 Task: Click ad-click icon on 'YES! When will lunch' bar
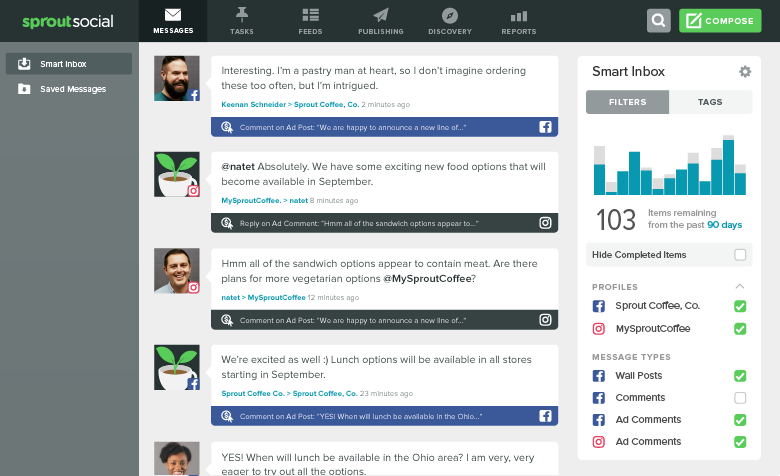(227, 416)
